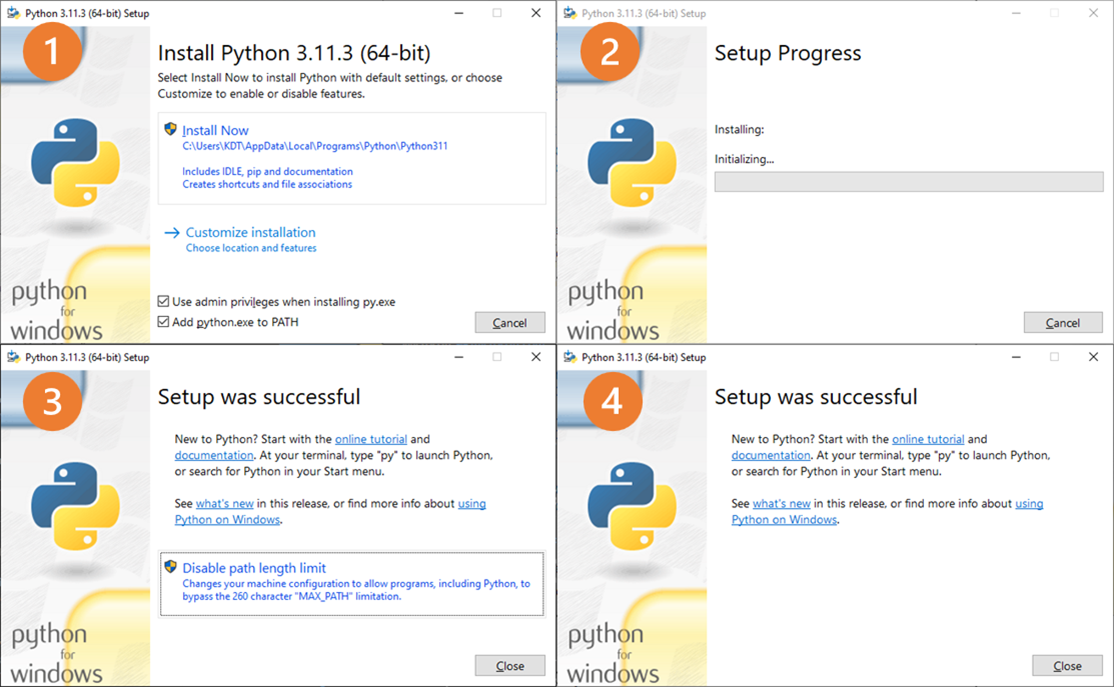Click the title bar installer icon of window 3
This screenshot has height=687, width=1114.
coord(13,357)
